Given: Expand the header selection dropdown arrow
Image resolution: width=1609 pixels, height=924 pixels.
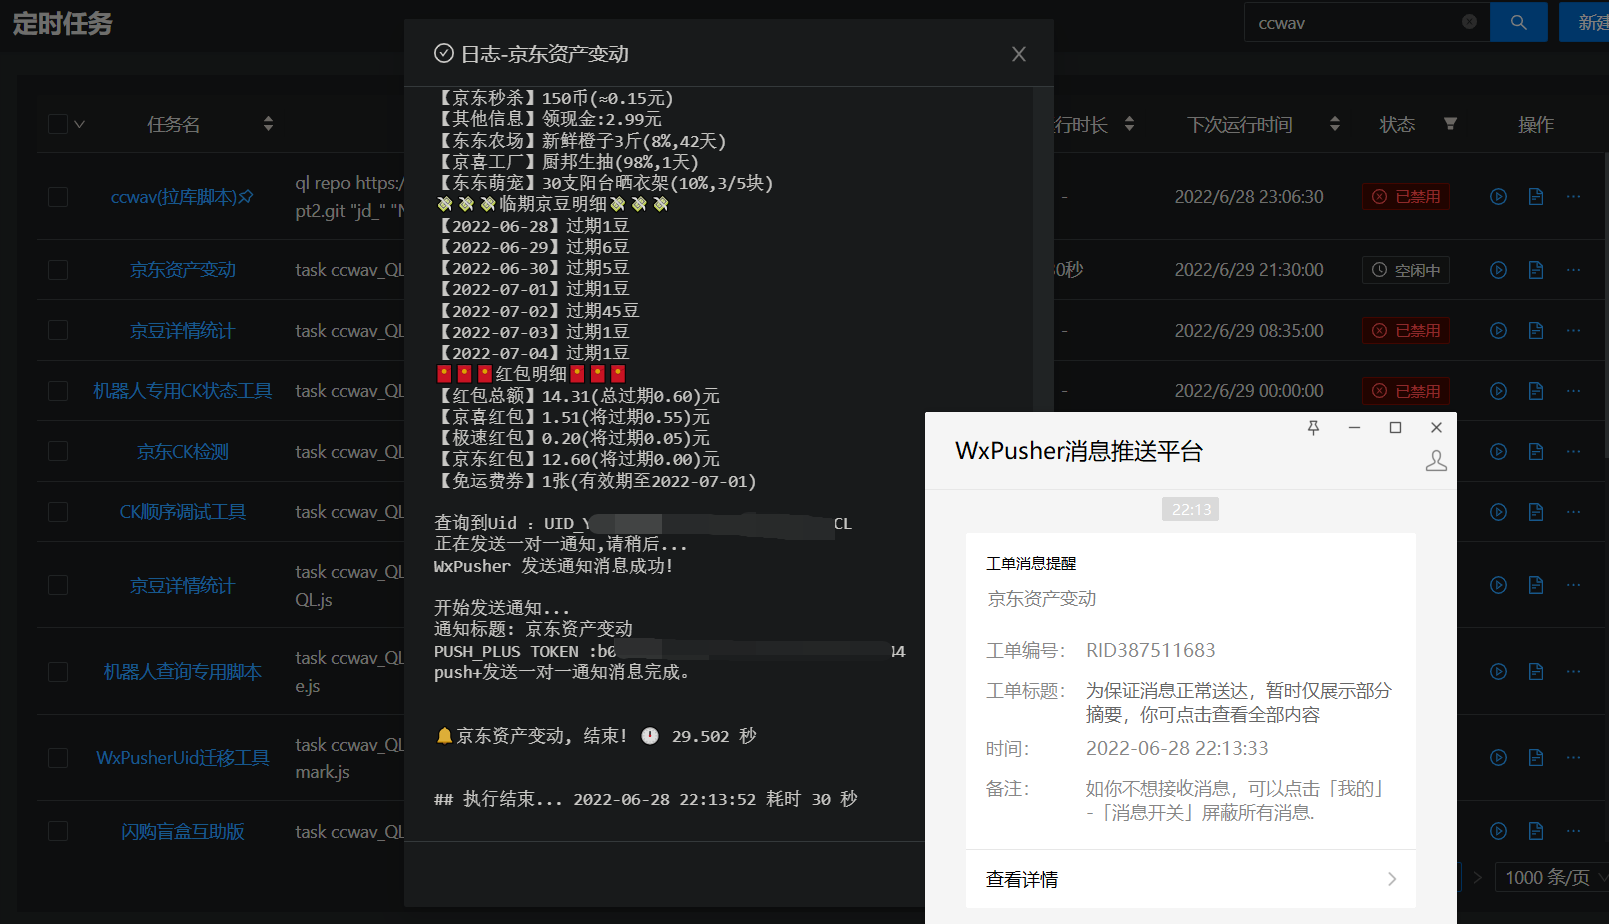Looking at the screenshot, I should (79, 124).
